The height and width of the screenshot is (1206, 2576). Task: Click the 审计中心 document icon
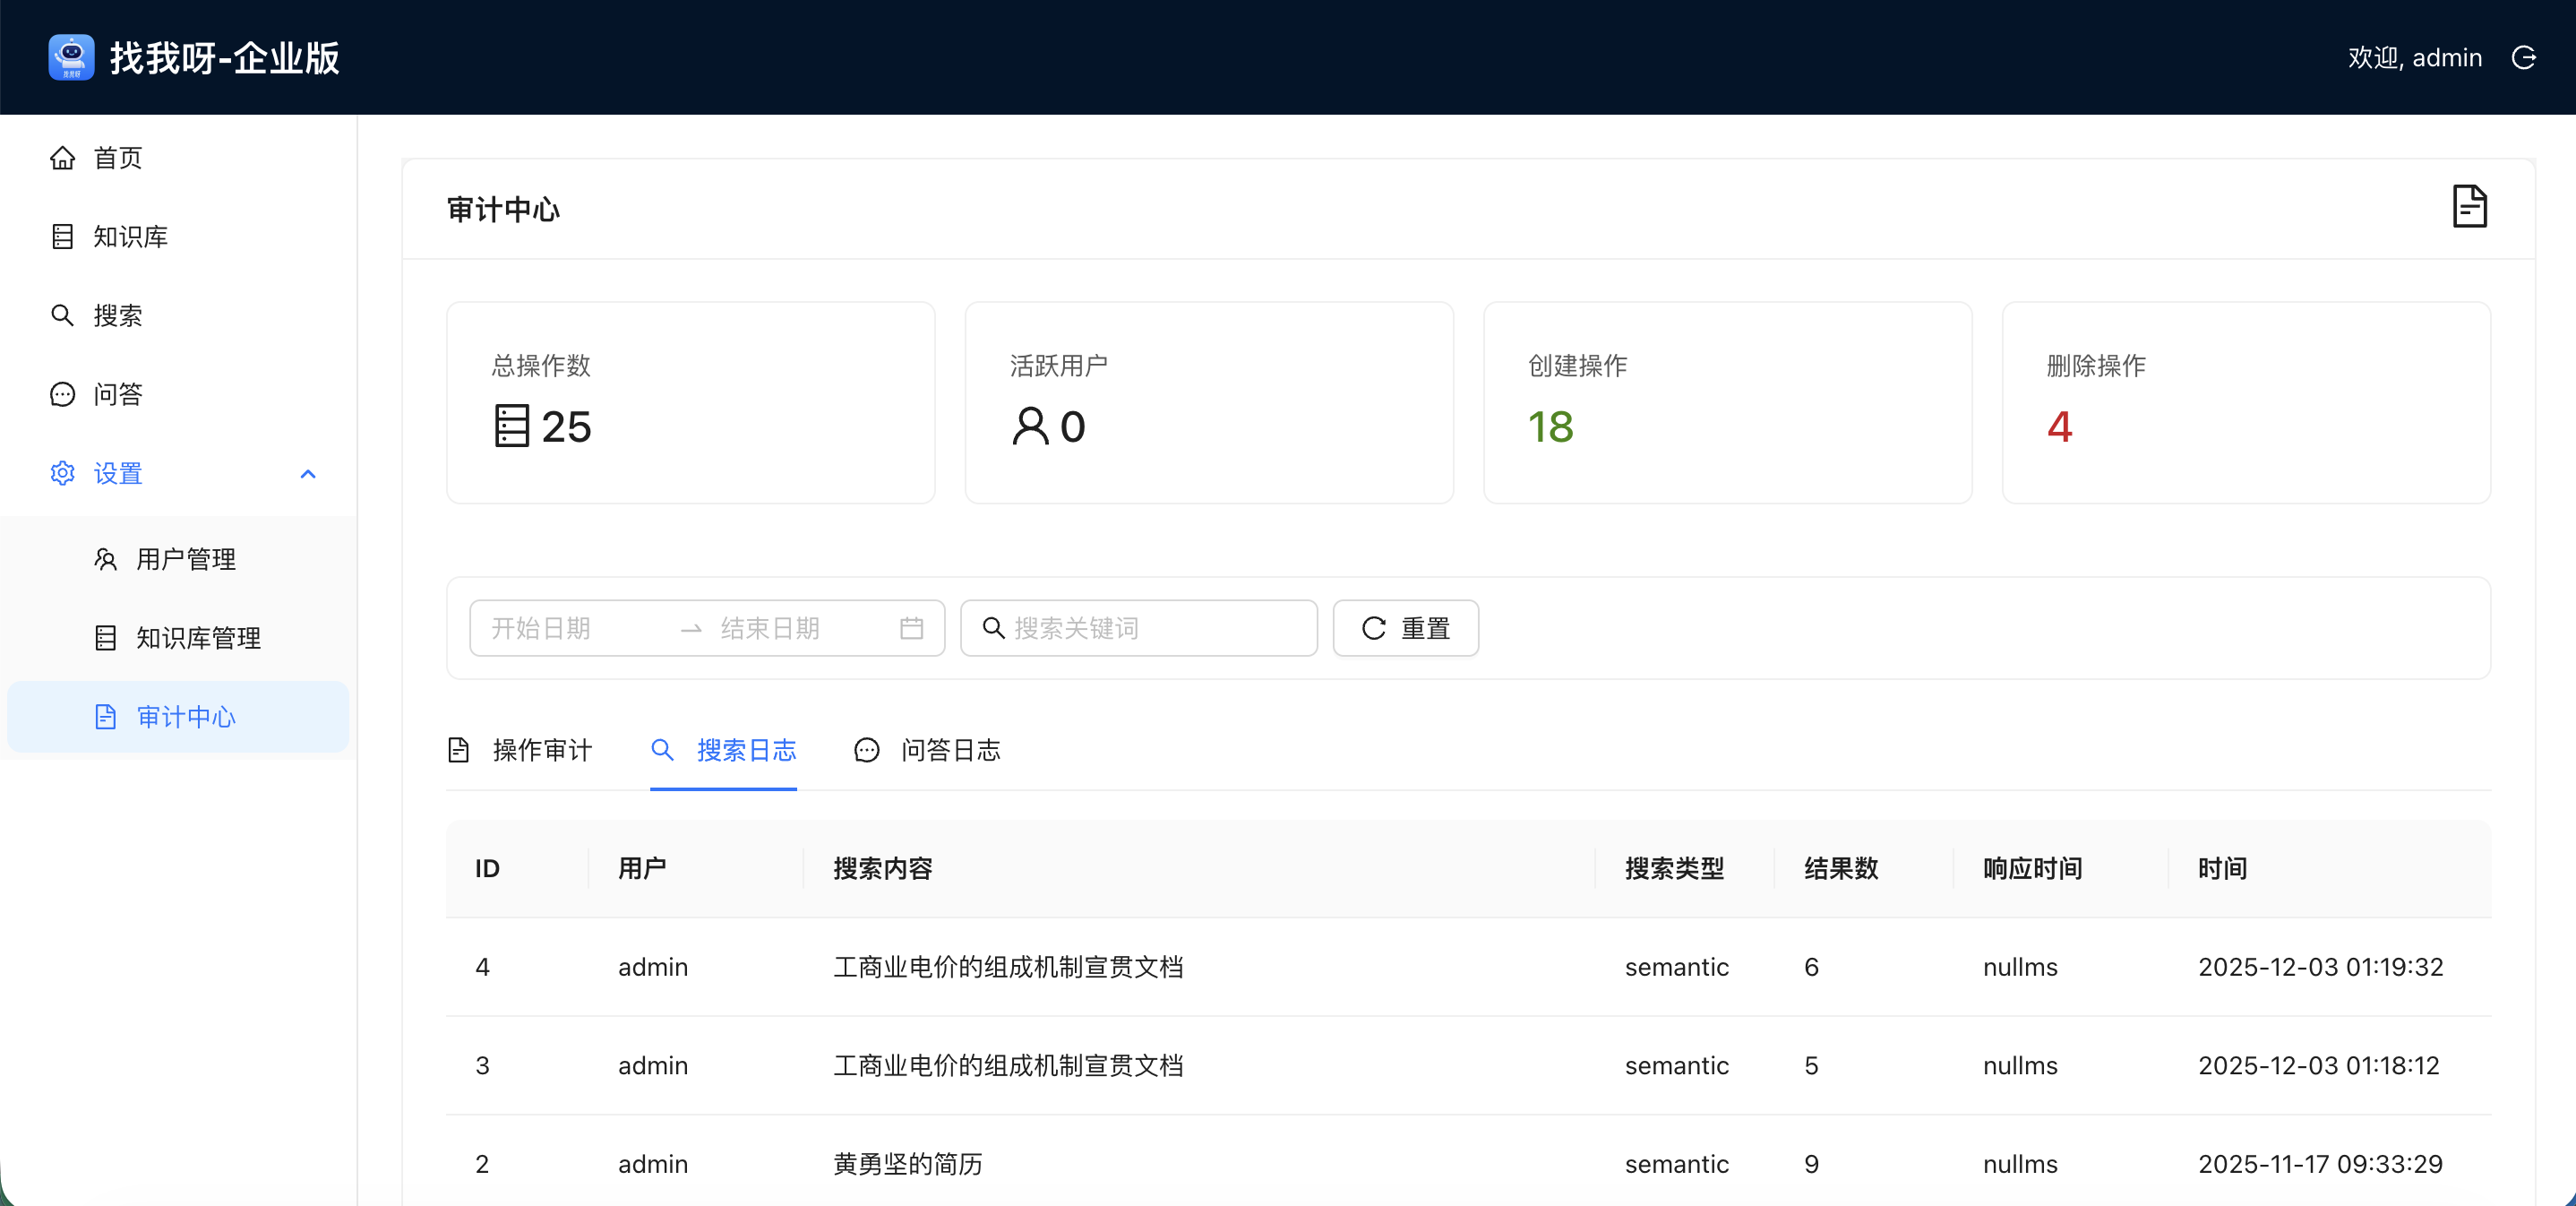point(106,717)
